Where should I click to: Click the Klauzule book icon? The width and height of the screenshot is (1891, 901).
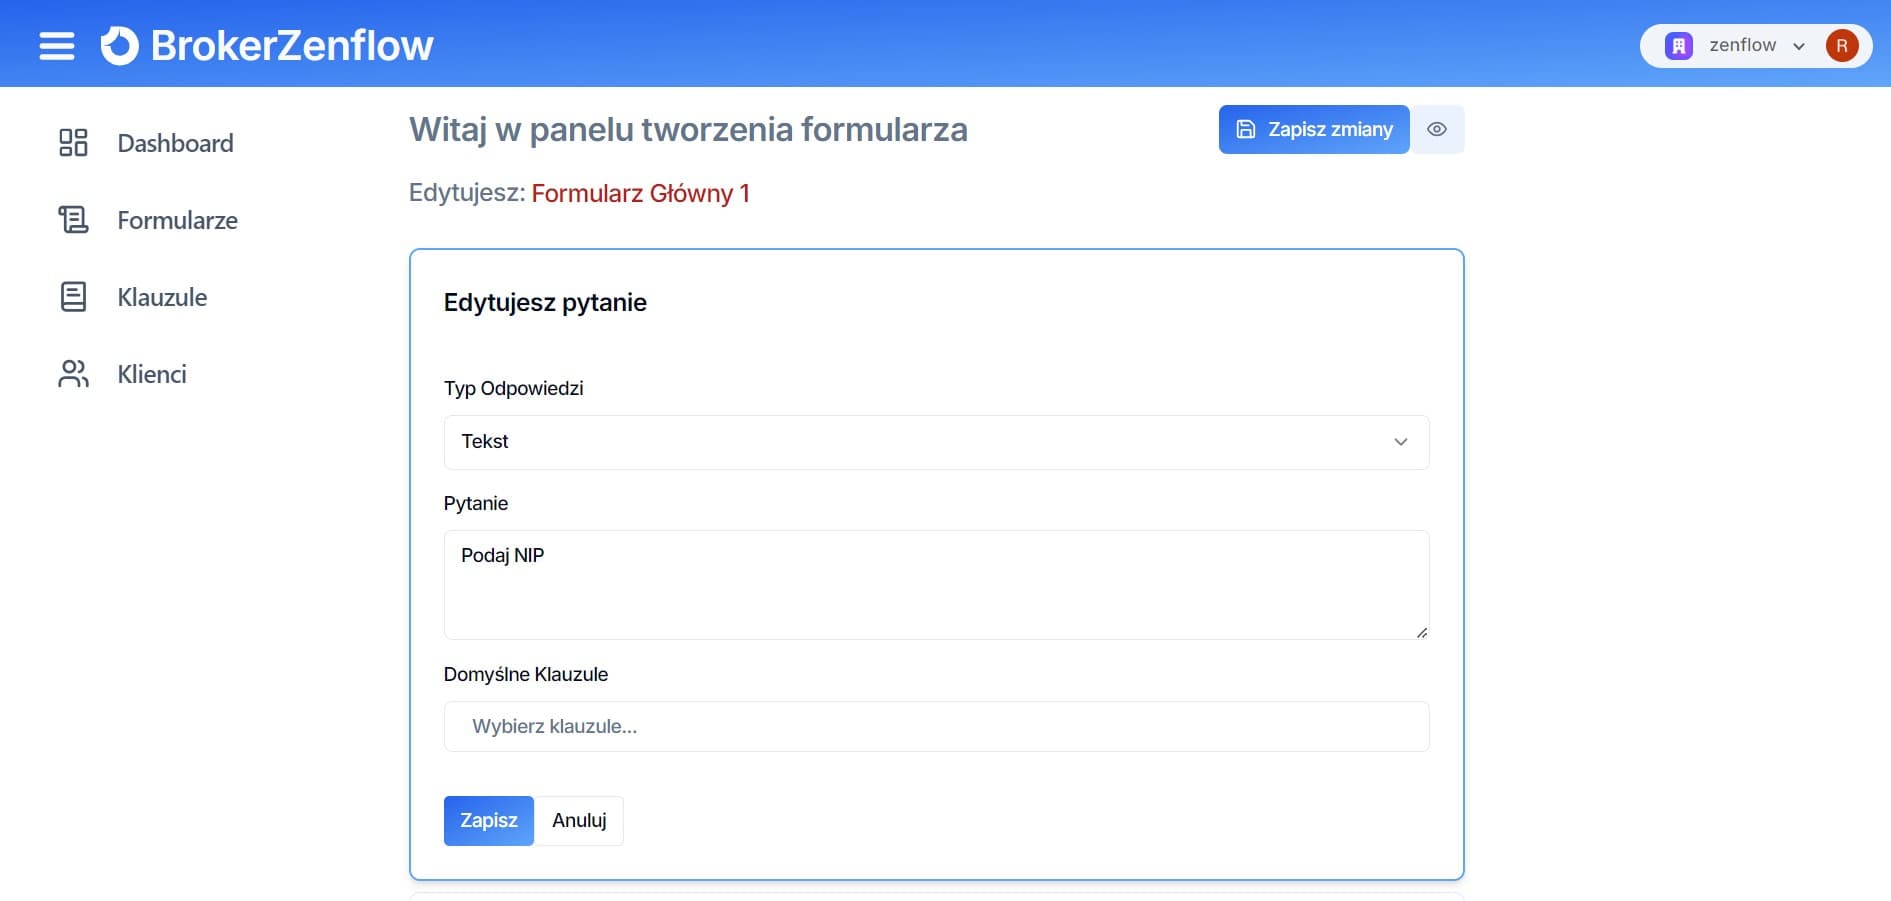click(73, 297)
